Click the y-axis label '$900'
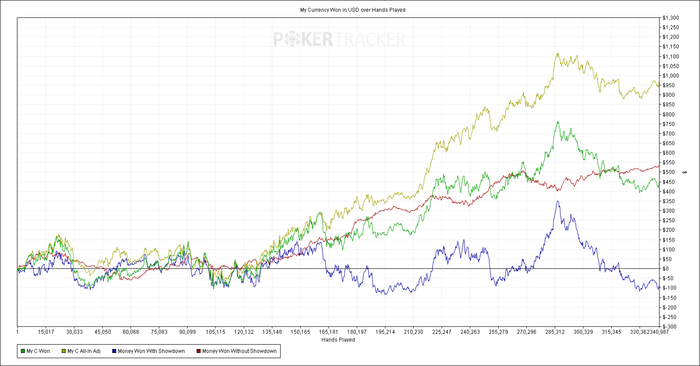The height and width of the screenshot is (366, 700). pyautogui.click(x=668, y=95)
